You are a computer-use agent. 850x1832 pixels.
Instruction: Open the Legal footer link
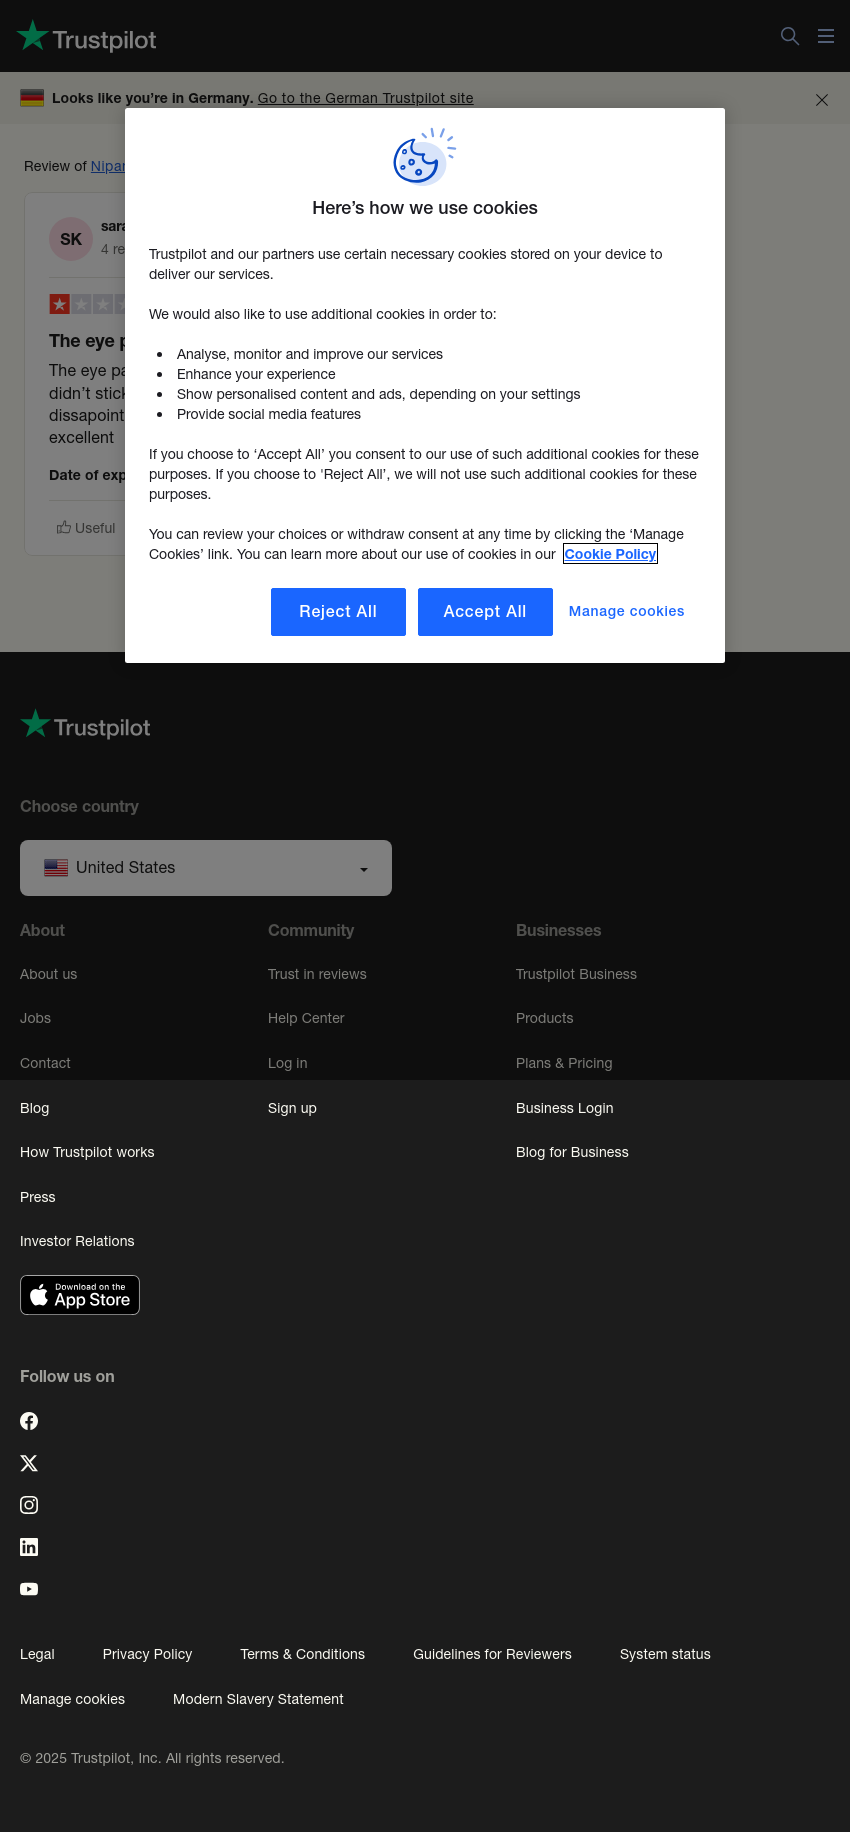tap(37, 1654)
